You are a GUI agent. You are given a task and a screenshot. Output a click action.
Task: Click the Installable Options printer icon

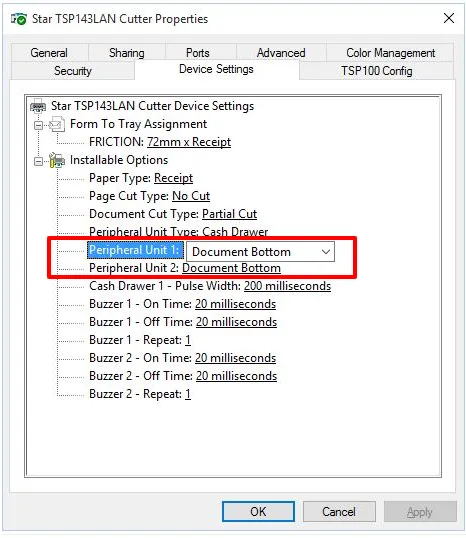pos(57,160)
